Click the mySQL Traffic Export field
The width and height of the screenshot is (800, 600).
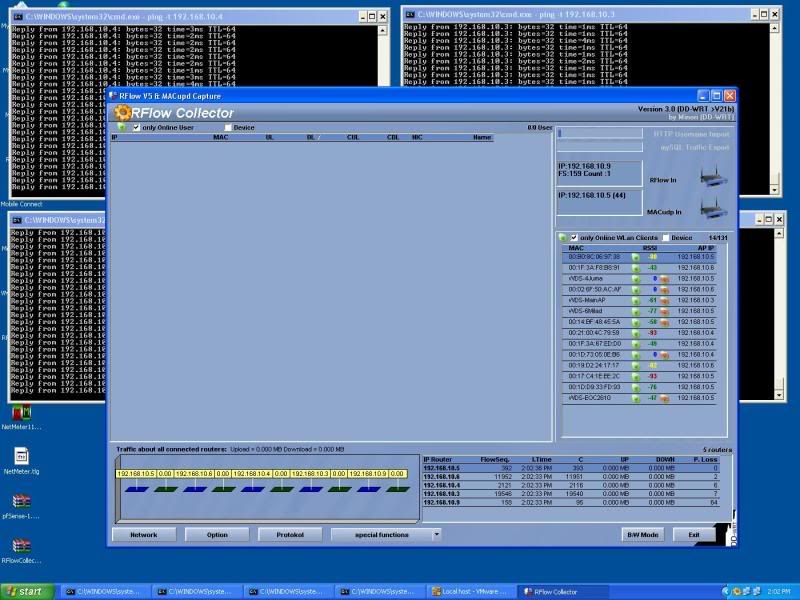tap(600, 147)
